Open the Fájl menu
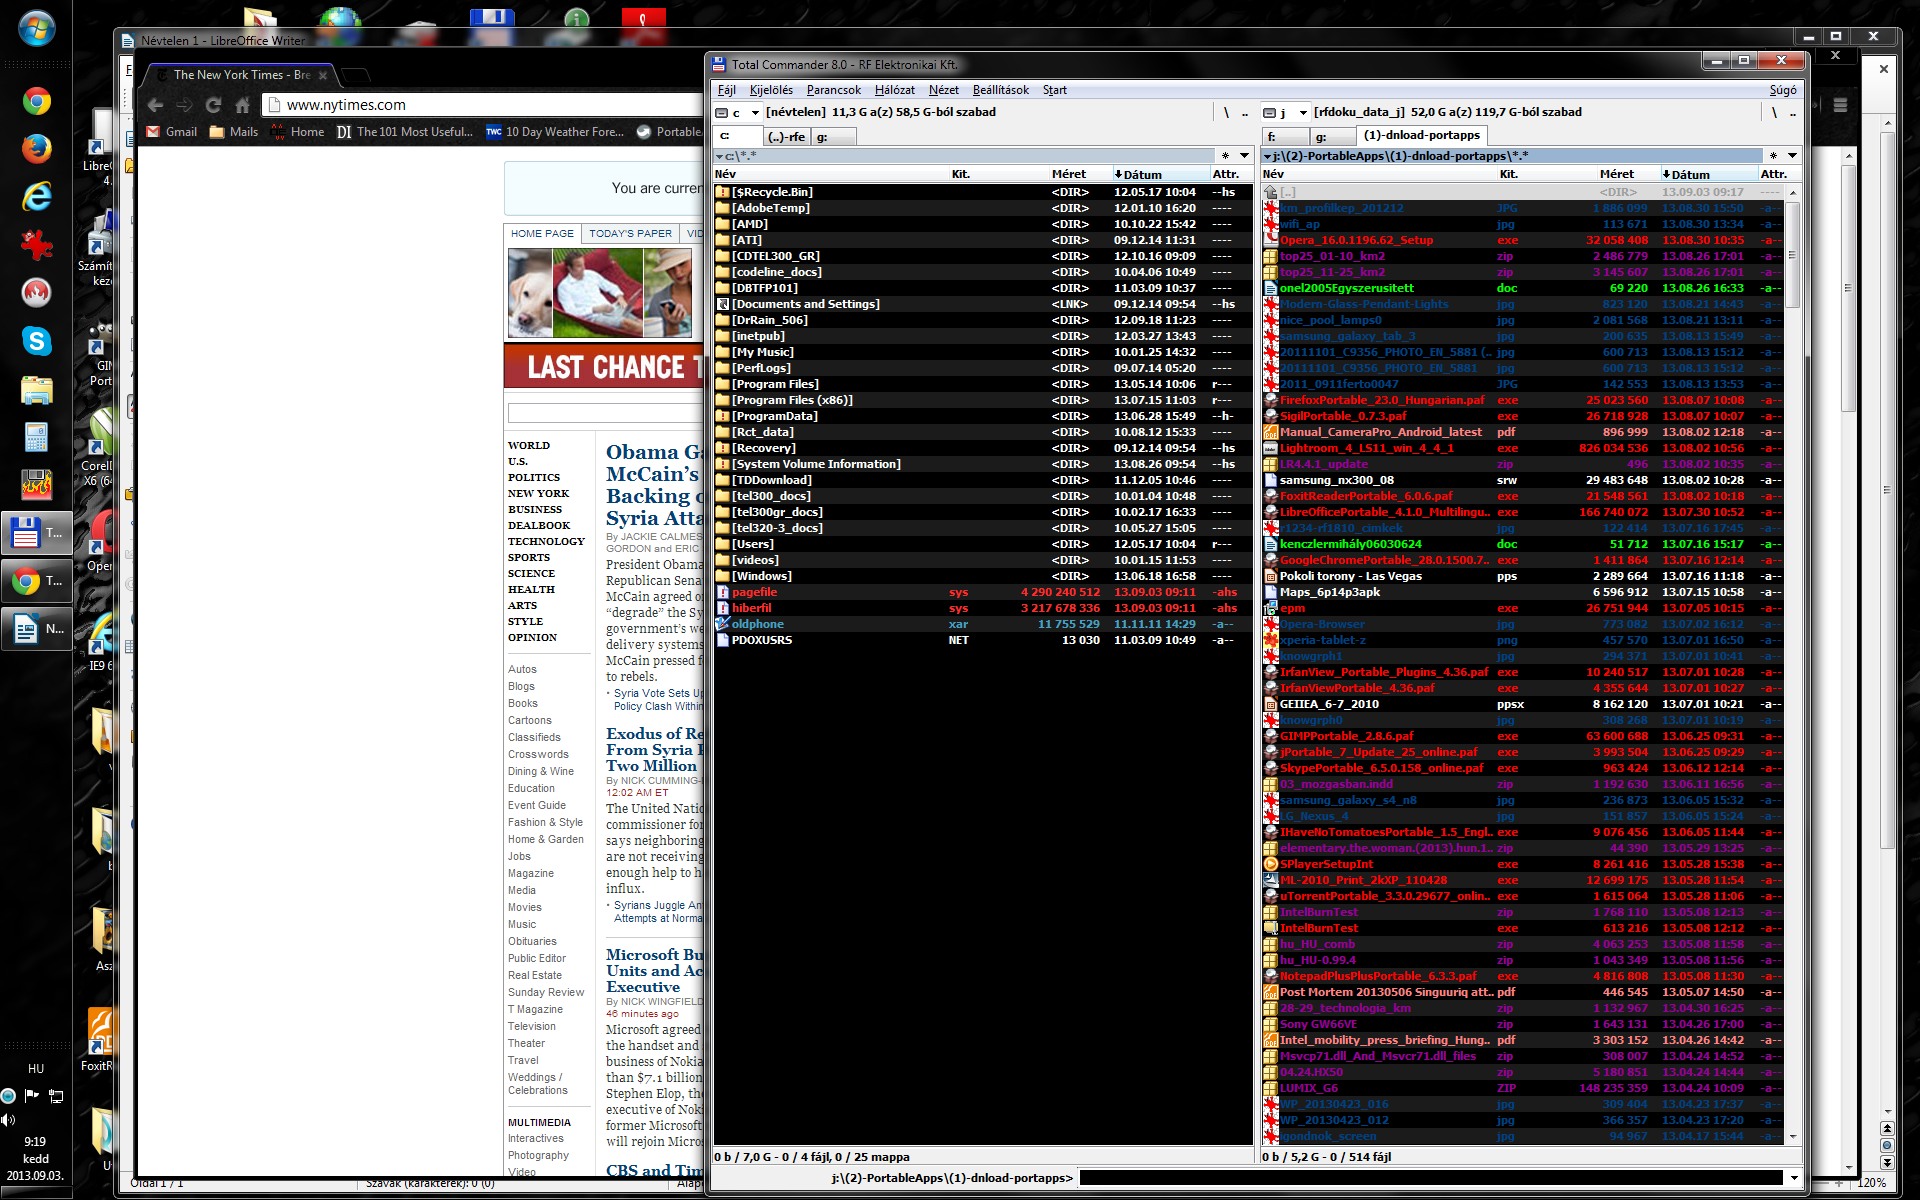This screenshot has height=1200, width=1920. tap(727, 90)
